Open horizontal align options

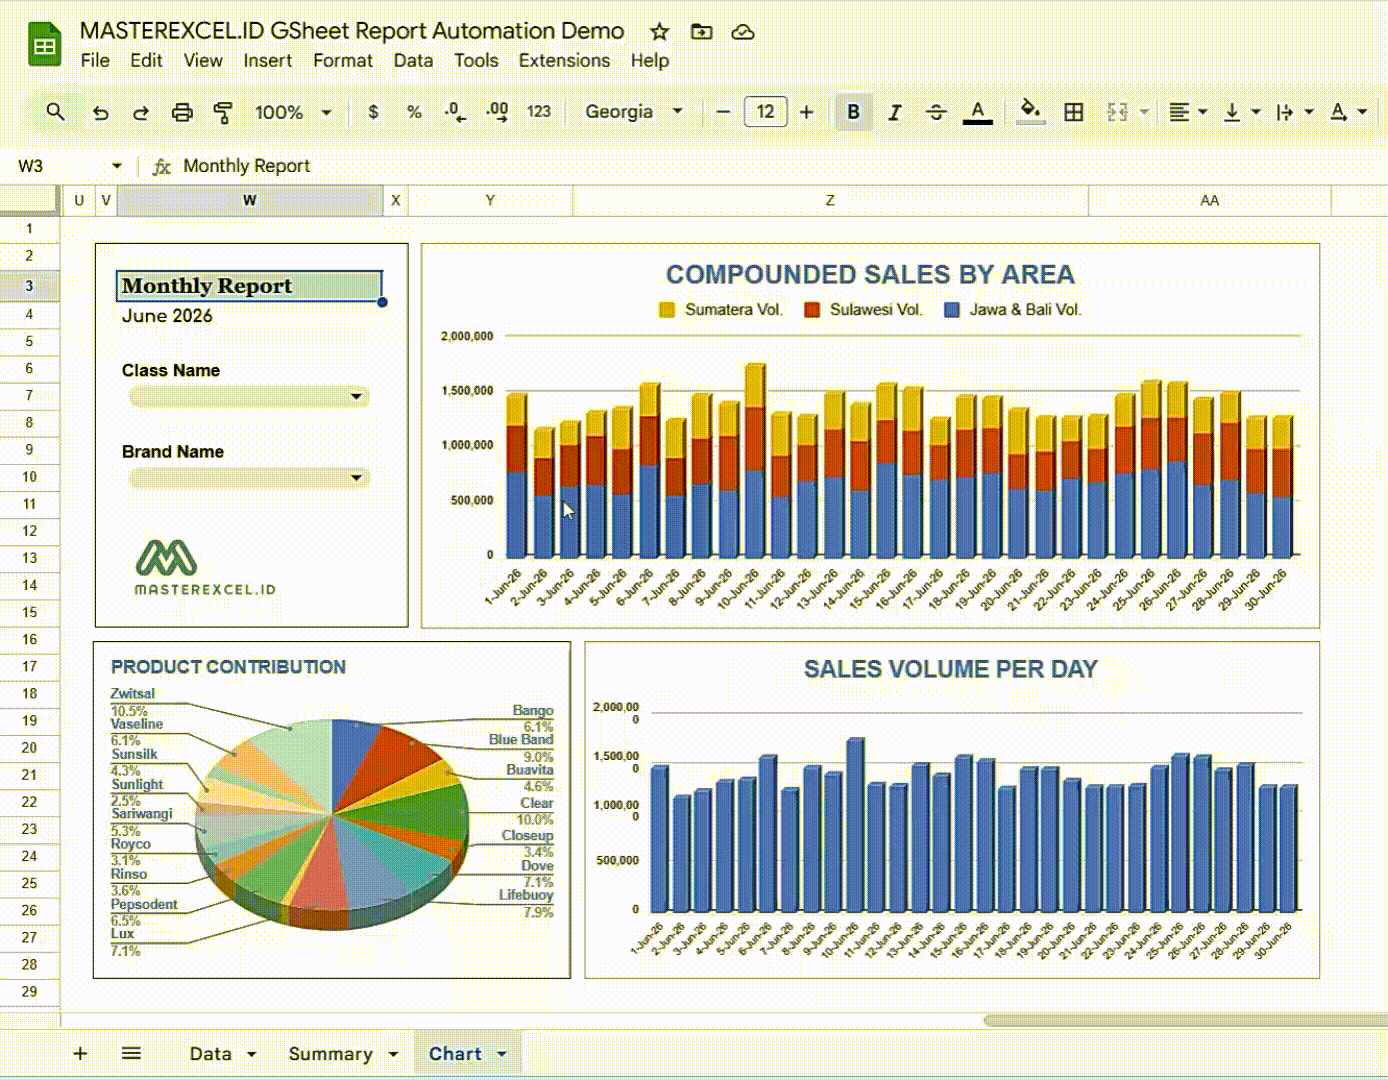click(x=1188, y=112)
